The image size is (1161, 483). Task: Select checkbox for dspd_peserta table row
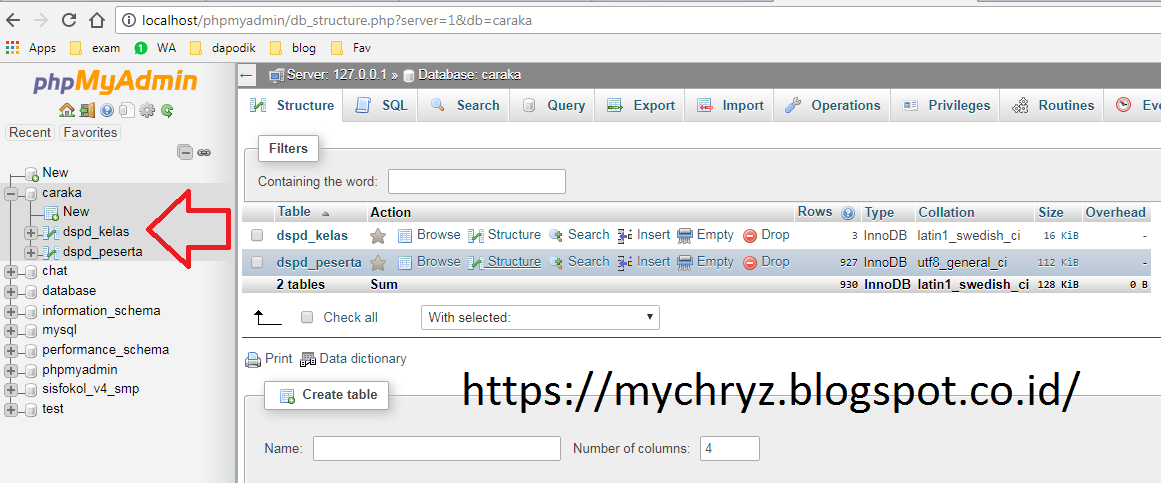click(x=257, y=263)
